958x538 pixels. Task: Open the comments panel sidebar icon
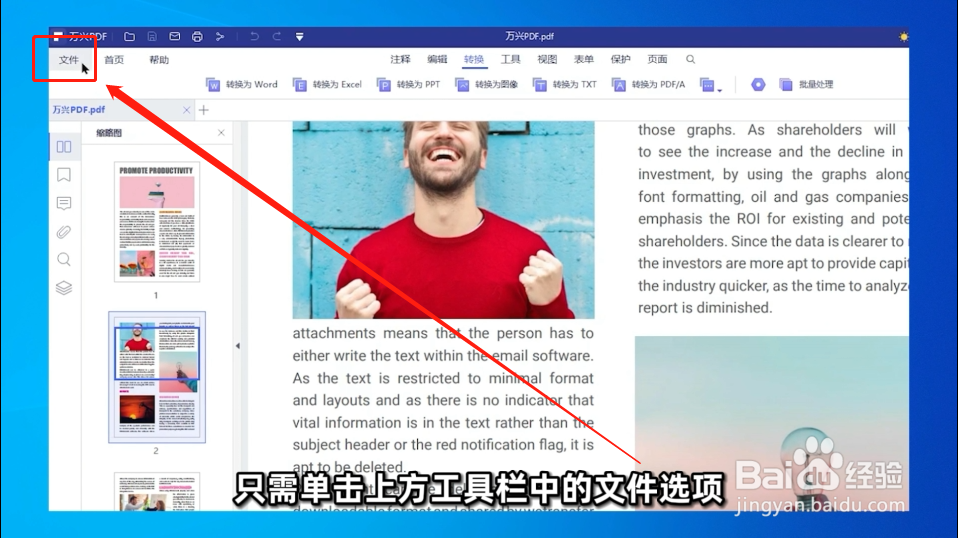(64, 203)
